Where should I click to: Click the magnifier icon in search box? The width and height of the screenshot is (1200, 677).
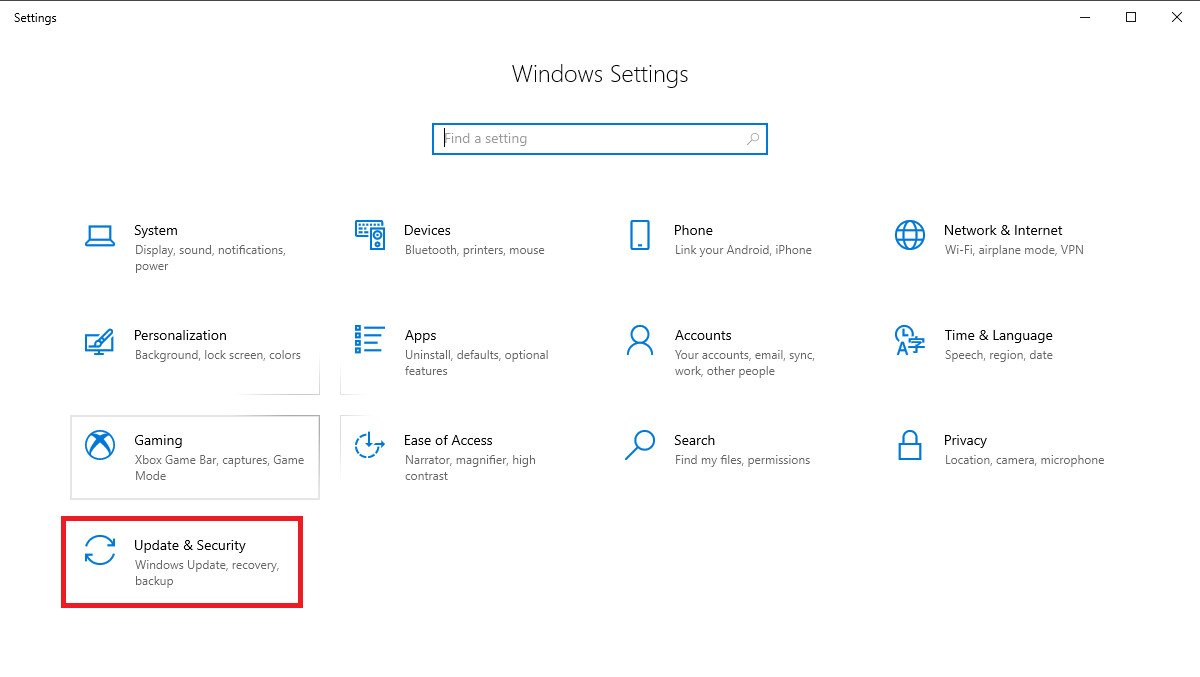coord(753,139)
